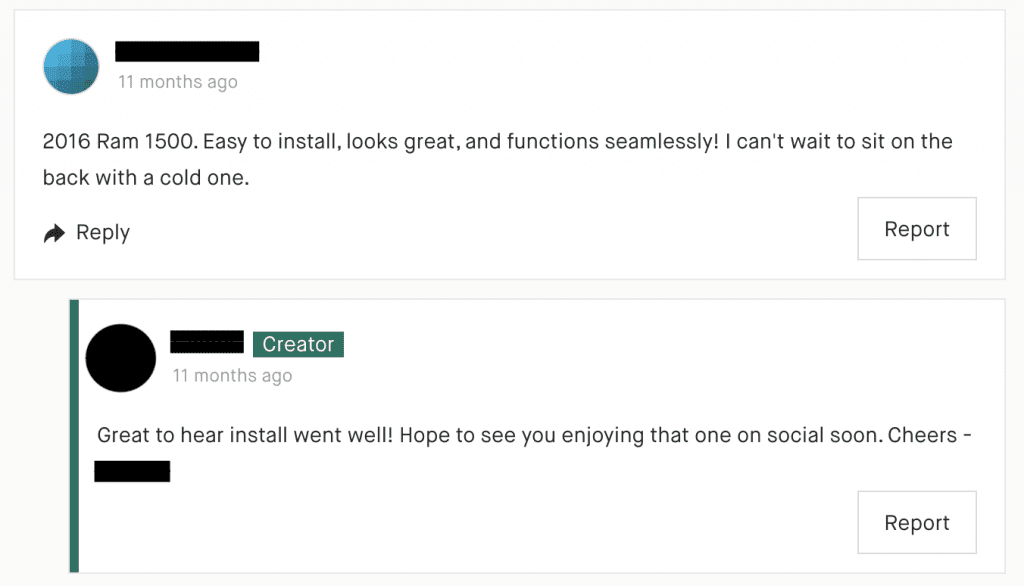The image size is (1024, 586).
Task: Click Report on the Creator's reply
Action: [x=916, y=522]
